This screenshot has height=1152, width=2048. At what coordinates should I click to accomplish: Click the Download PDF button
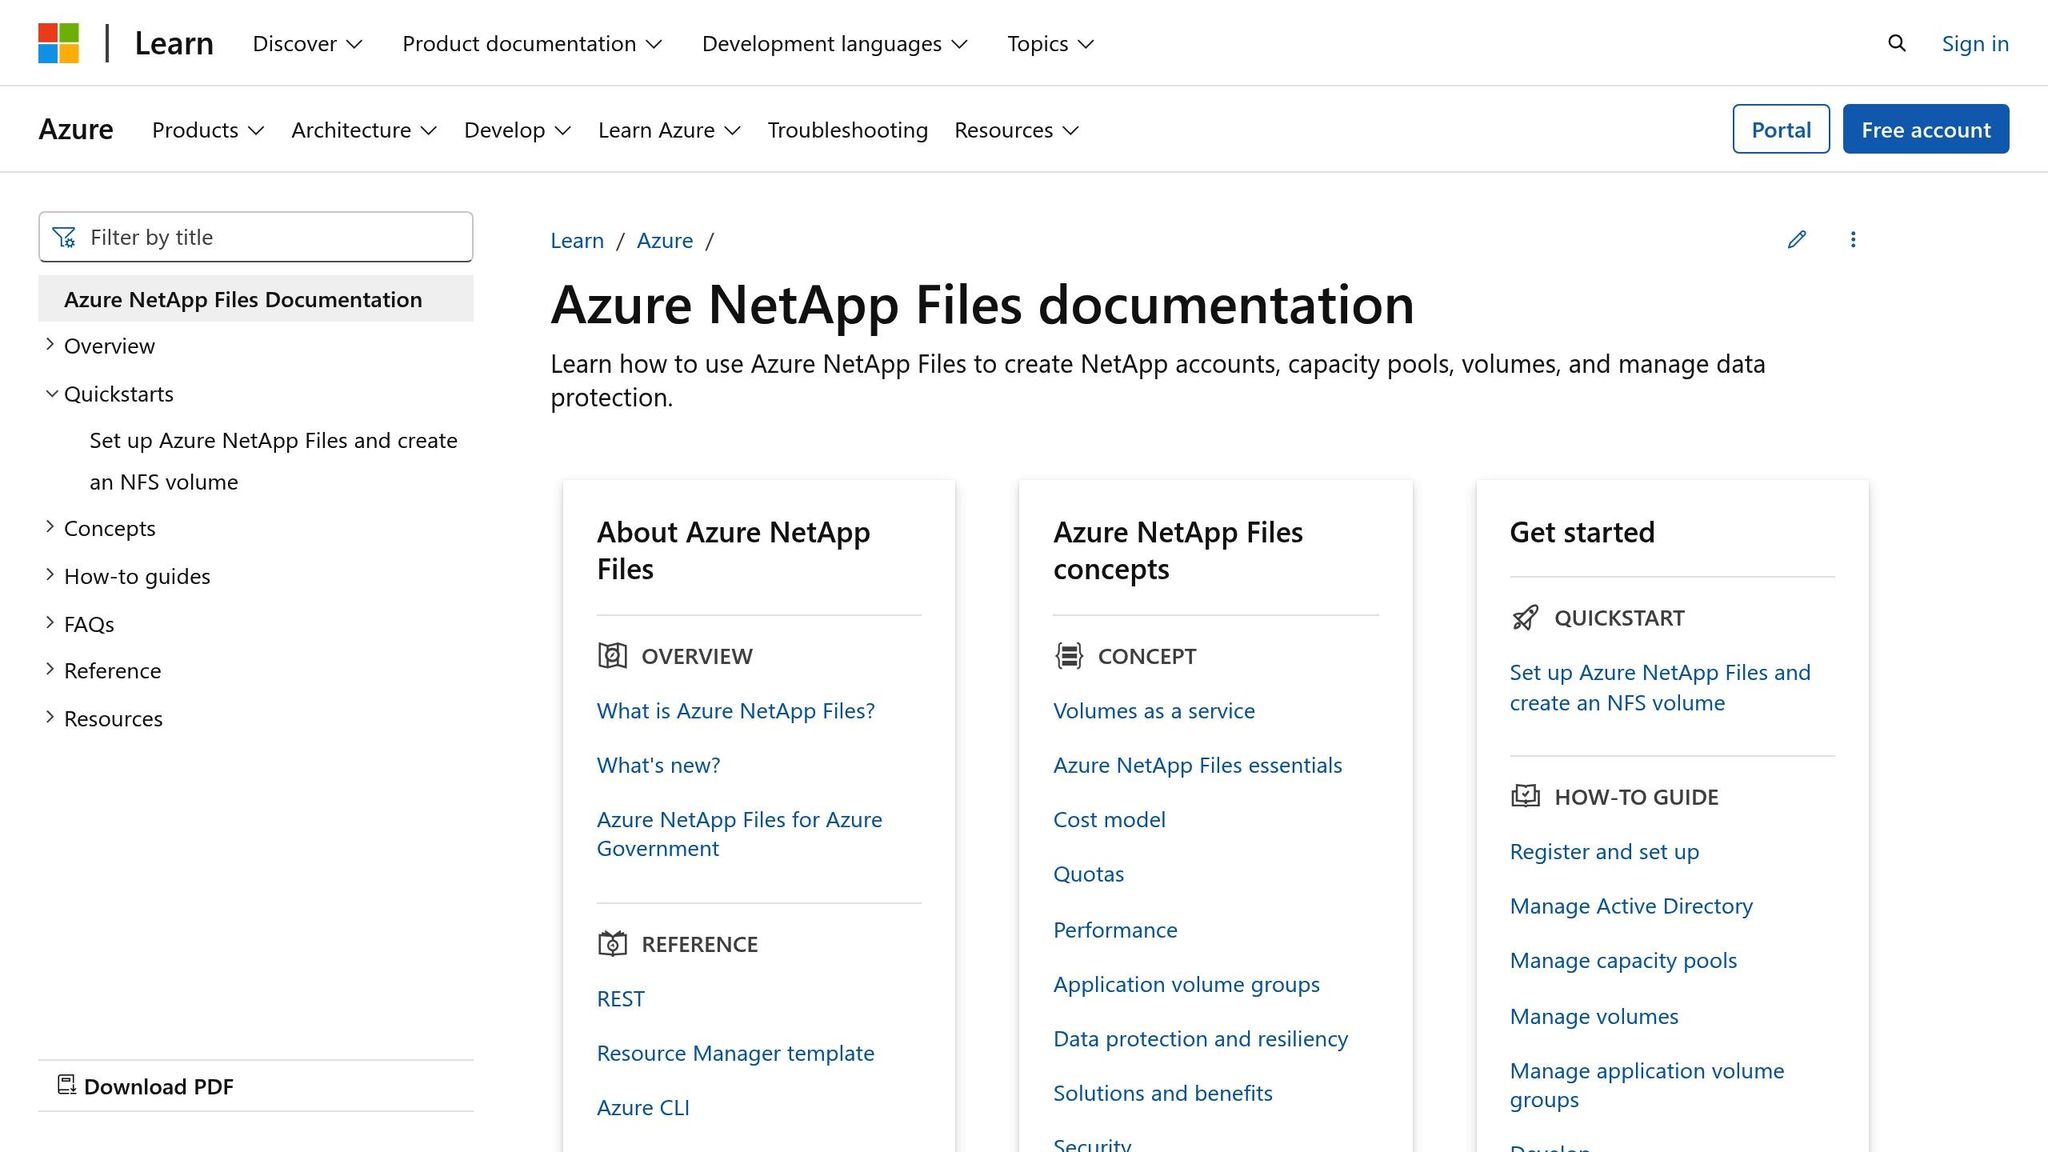coord(146,1086)
